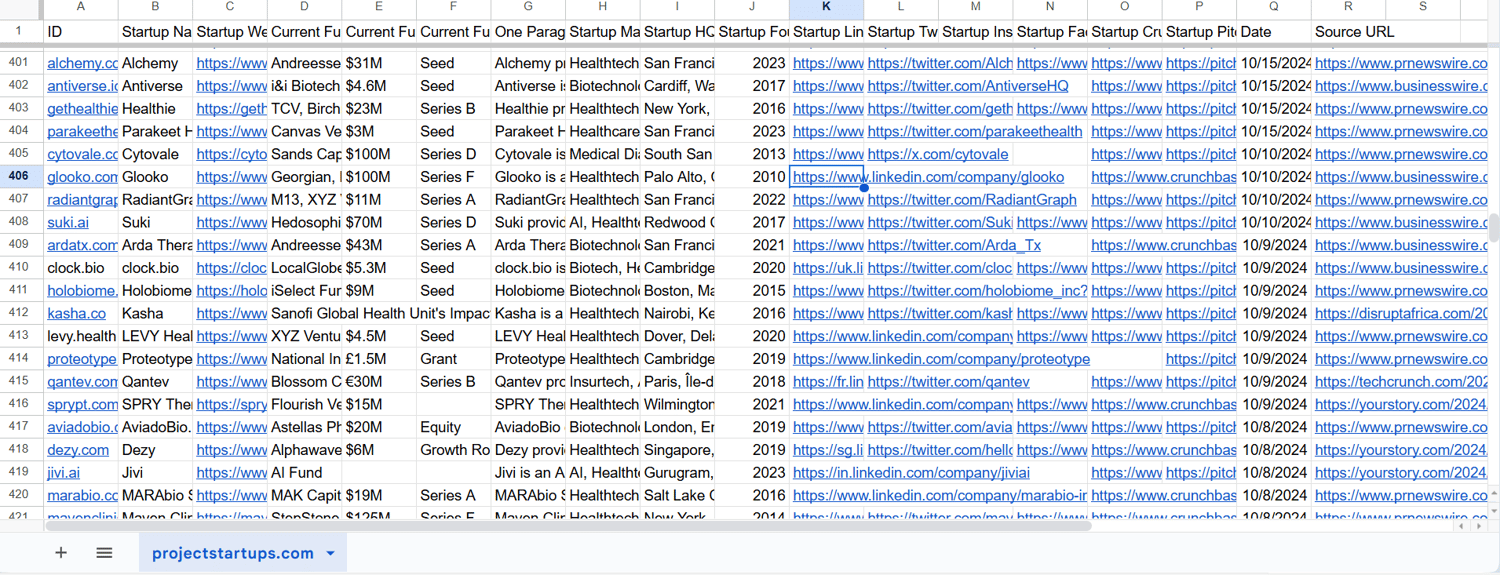Viewport: 1500px width, 575px height.
Task: Select the '$70M' funding cell
Action: pos(379,222)
